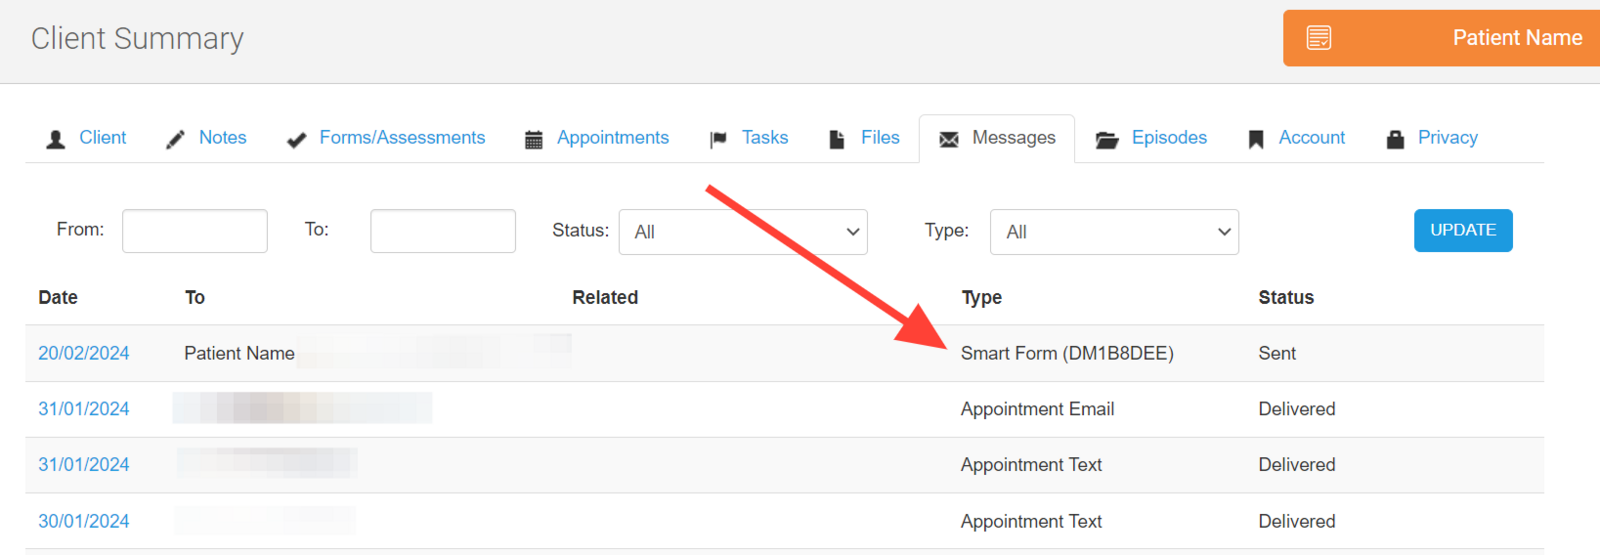
Task: Click the pencil icon beside Notes
Action: (x=175, y=139)
